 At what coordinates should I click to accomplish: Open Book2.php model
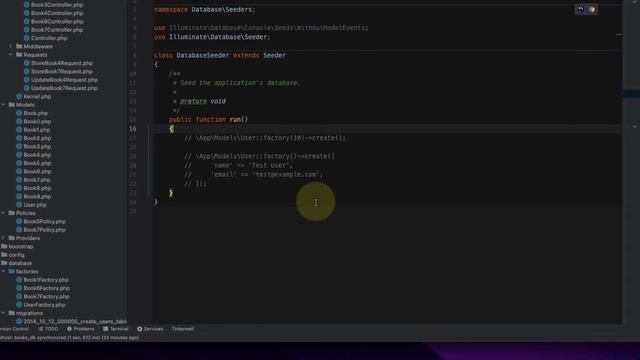[33, 138]
